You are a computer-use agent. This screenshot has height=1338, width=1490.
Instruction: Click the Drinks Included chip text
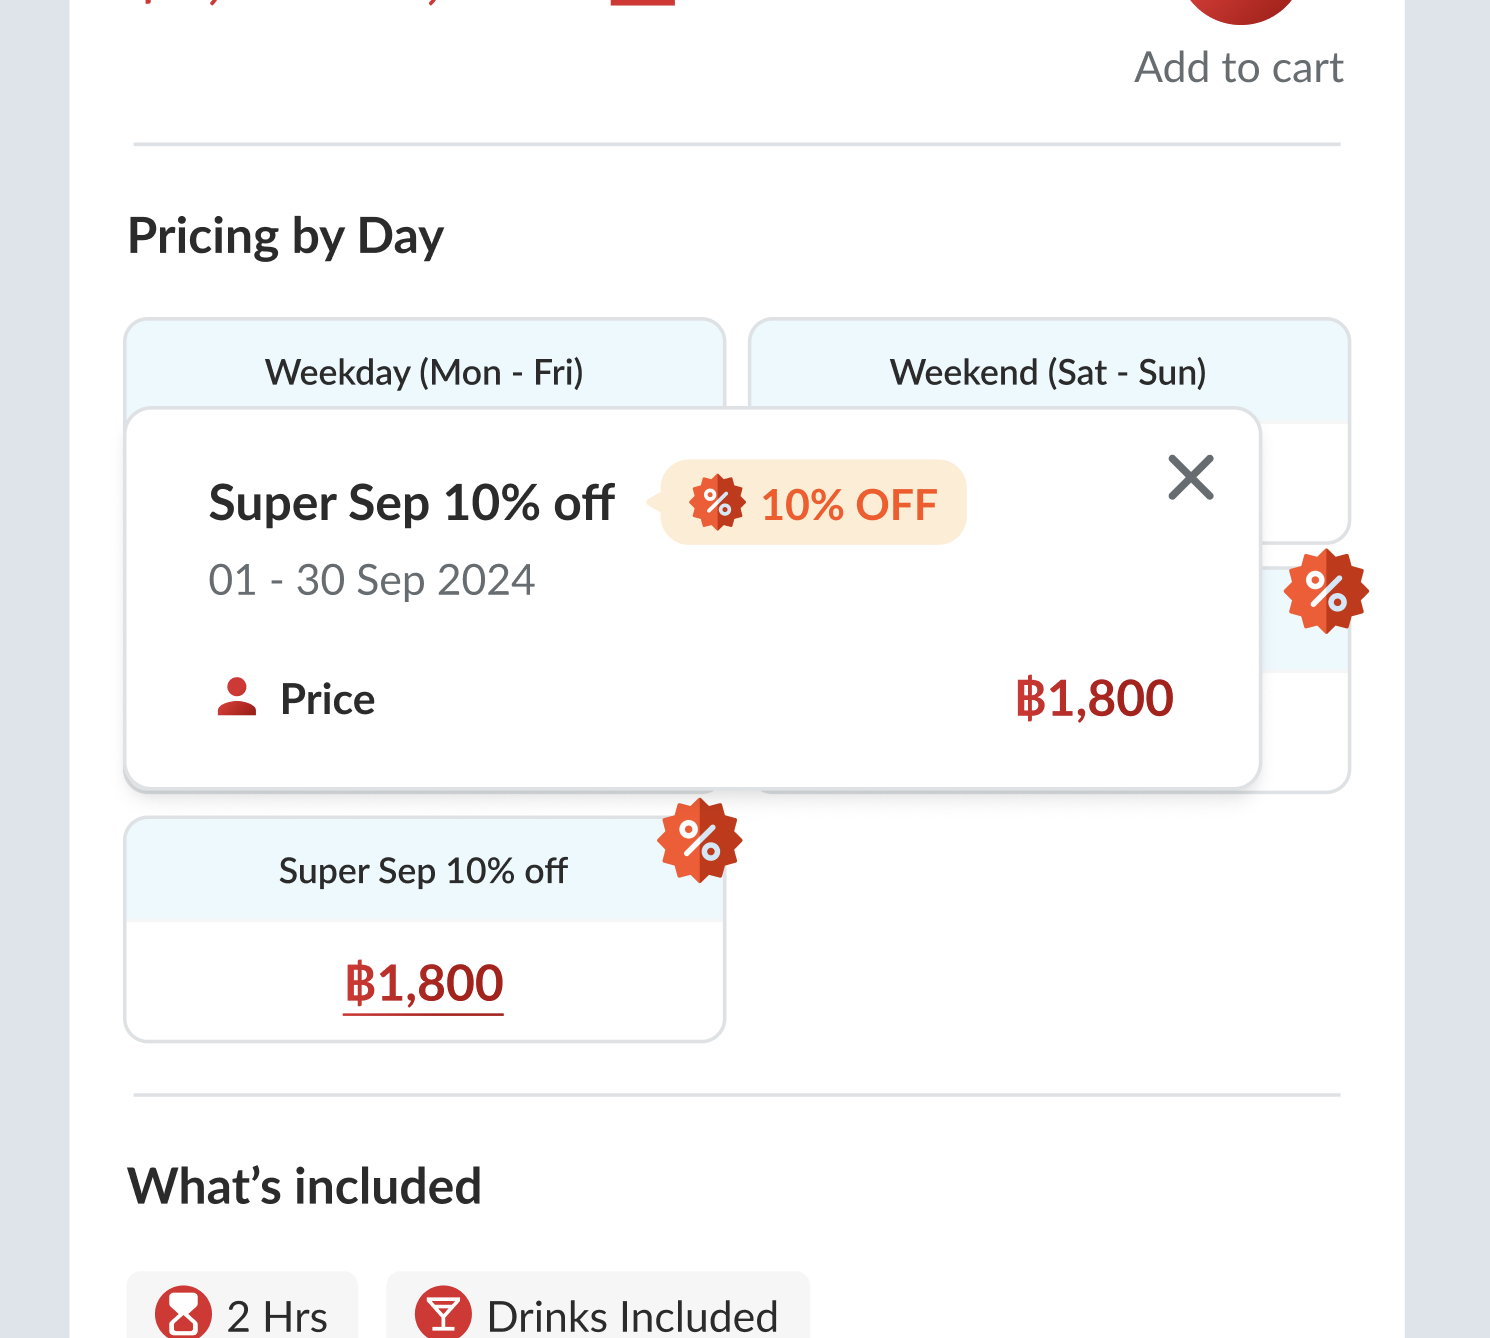click(632, 1316)
